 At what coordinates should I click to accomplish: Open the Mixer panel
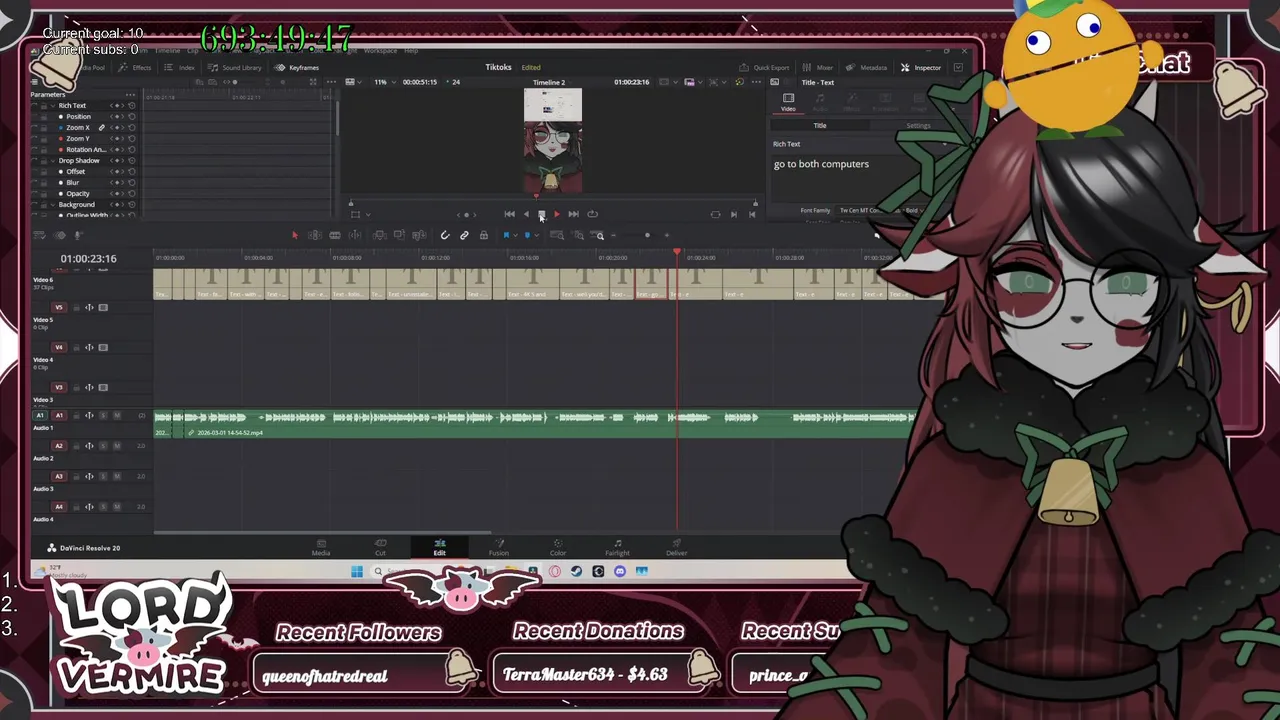pos(819,67)
